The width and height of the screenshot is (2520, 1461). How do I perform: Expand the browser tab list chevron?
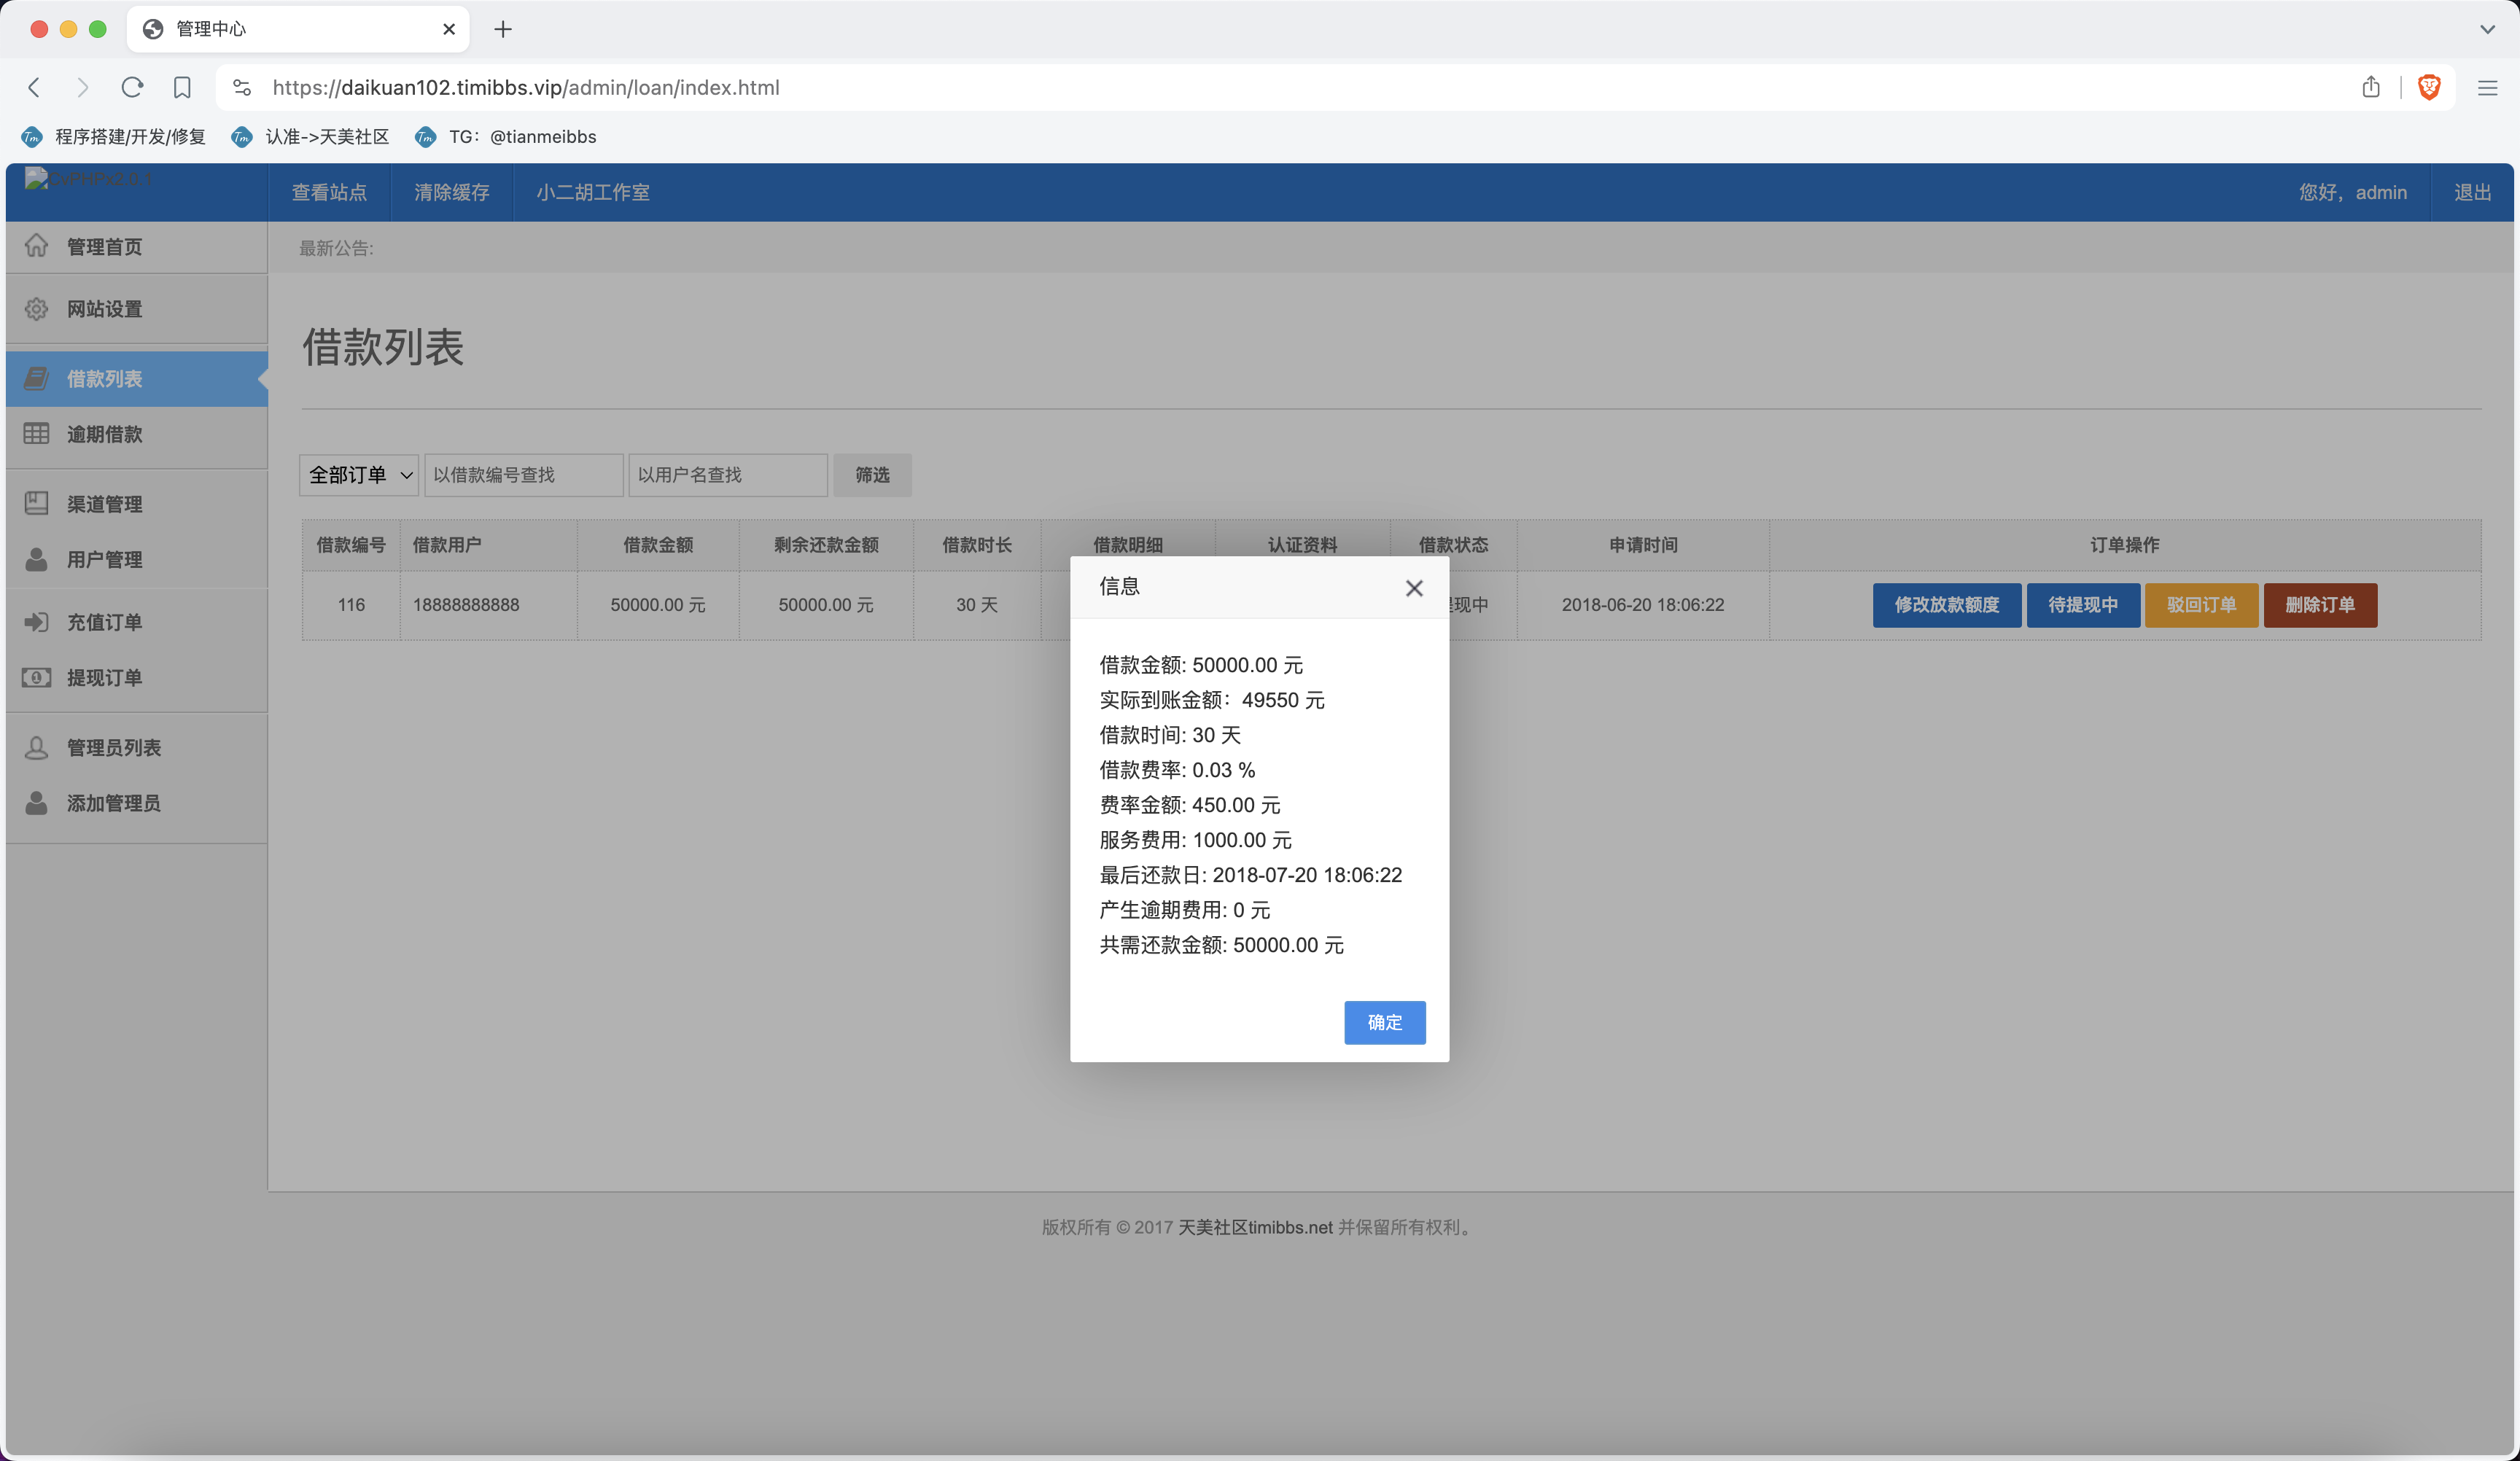[x=2486, y=29]
